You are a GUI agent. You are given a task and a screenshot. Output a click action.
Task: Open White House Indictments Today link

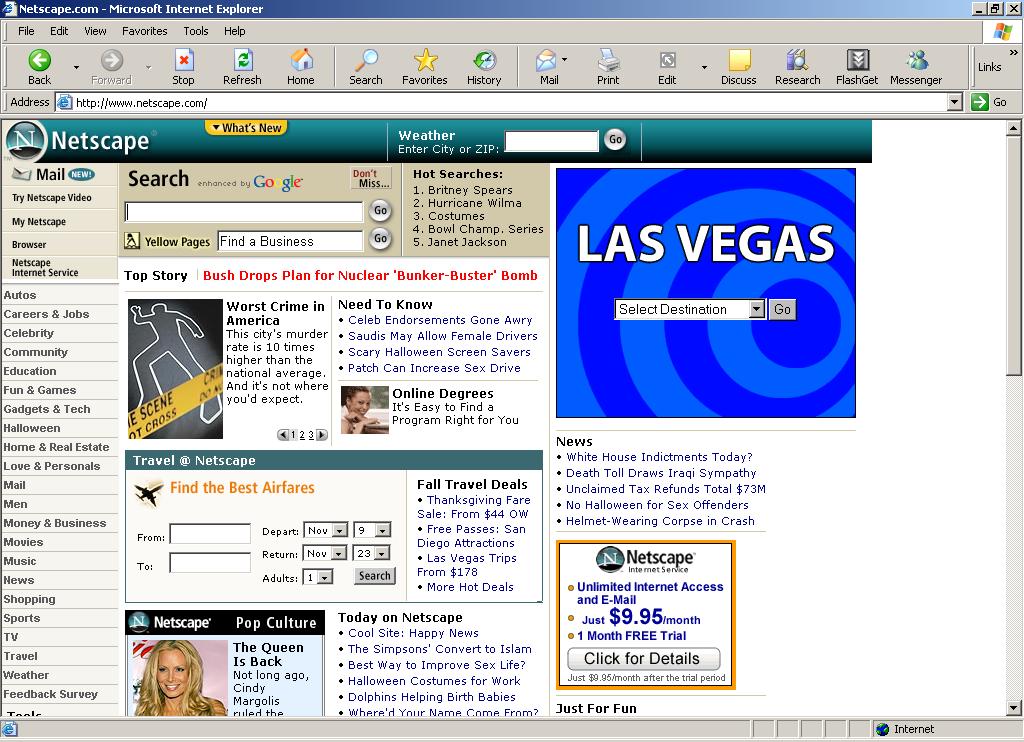659,457
